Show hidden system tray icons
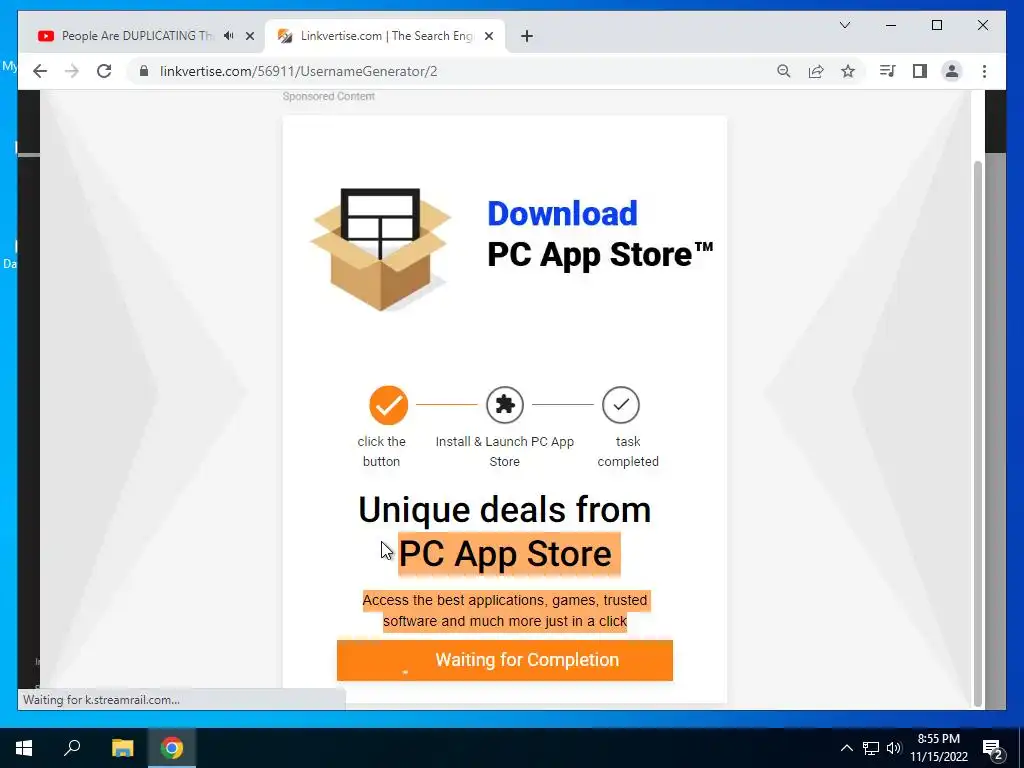This screenshot has width=1024, height=768. point(846,748)
